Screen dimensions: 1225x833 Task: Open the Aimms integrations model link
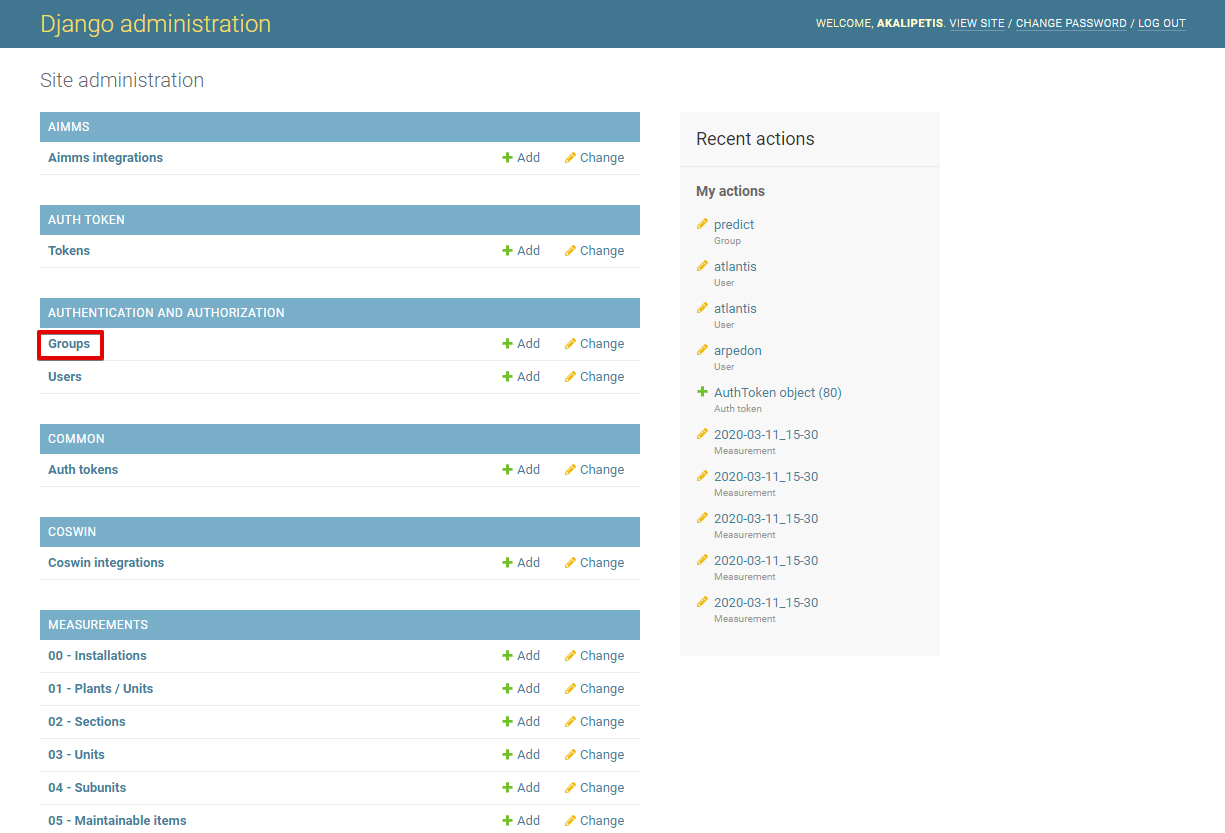click(105, 158)
